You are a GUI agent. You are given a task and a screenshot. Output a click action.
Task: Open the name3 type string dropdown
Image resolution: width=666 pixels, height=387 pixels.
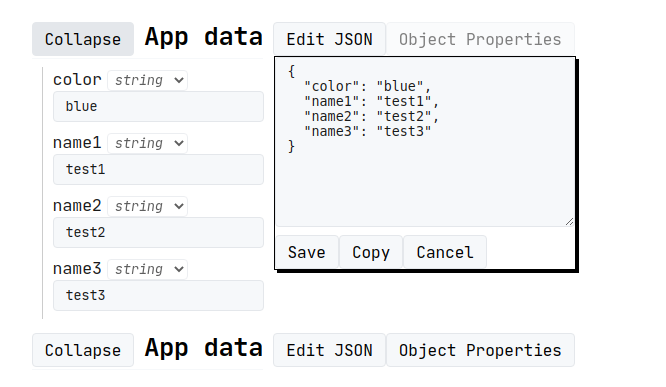point(147,269)
